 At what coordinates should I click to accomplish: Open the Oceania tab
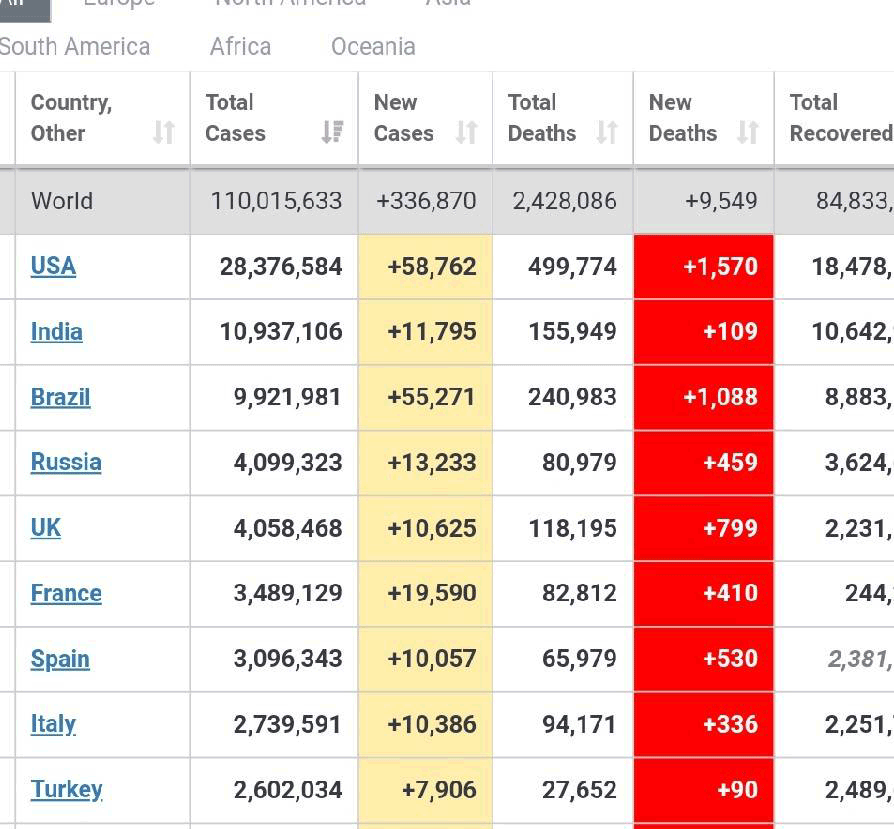point(373,47)
